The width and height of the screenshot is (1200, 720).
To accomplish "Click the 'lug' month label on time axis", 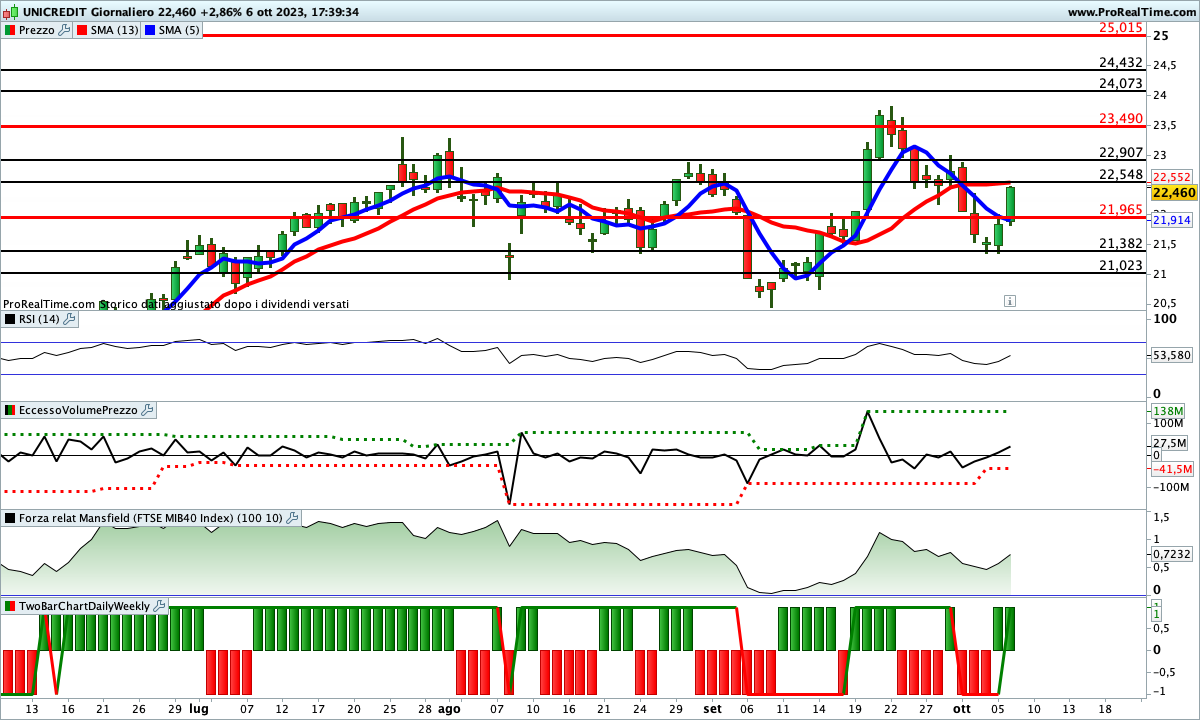I will [x=199, y=707].
